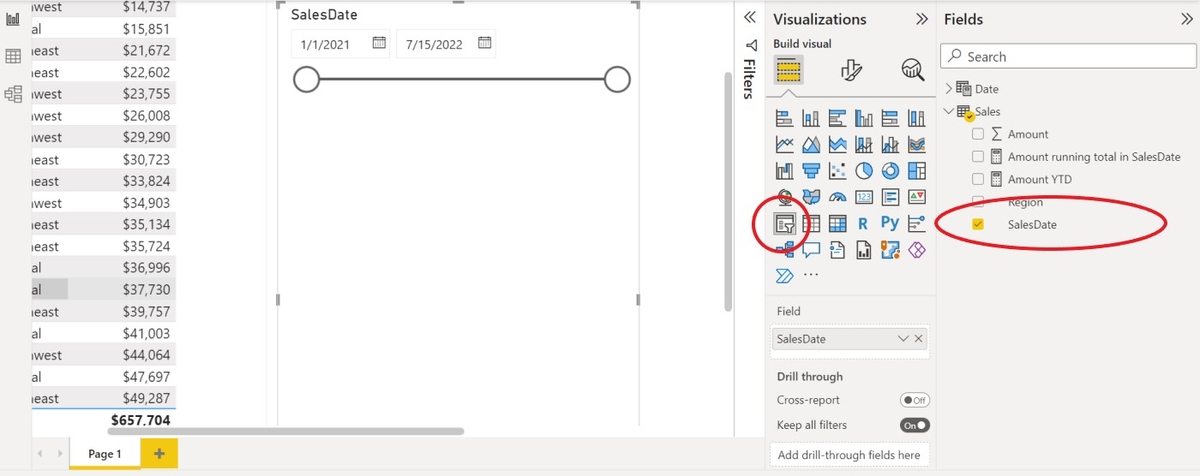Open the Analytics magnifier icon
Screen dimensions: 1200x476
tap(912, 69)
